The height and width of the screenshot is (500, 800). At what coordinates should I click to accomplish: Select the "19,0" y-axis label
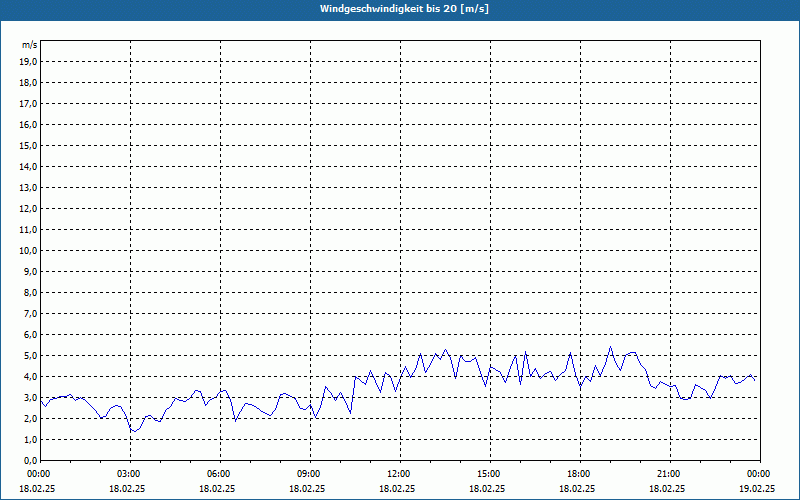(29, 62)
